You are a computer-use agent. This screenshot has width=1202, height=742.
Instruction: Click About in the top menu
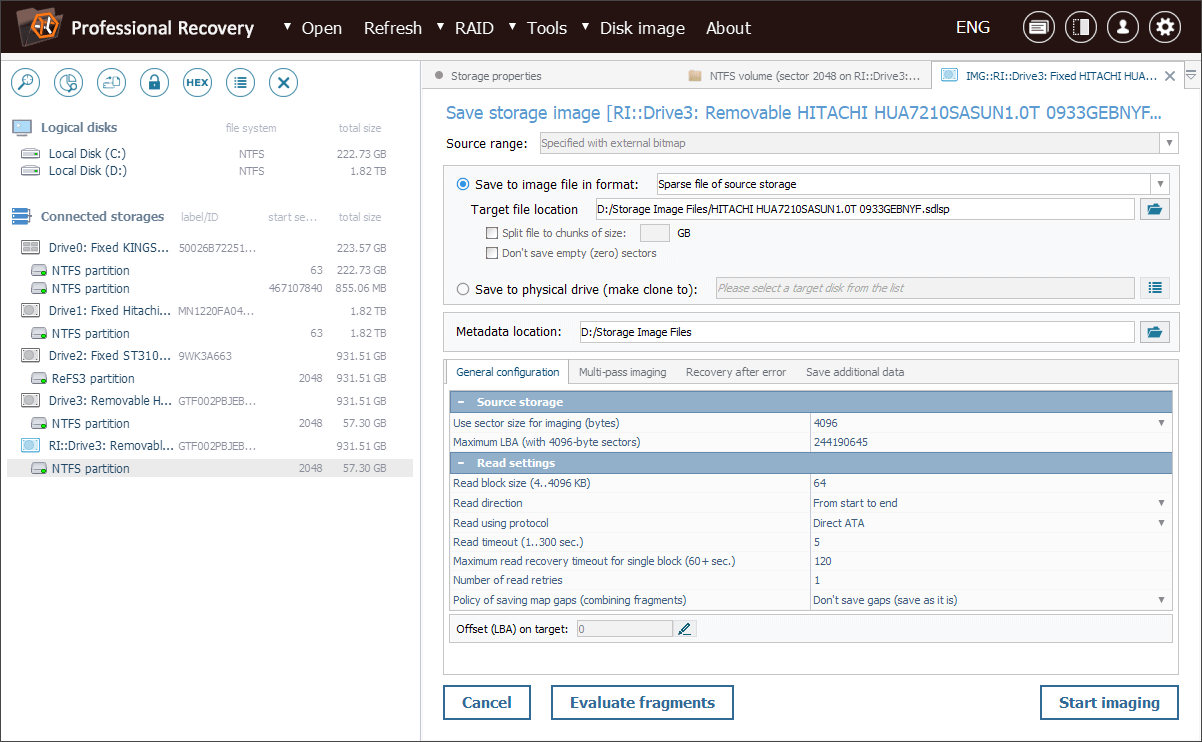pyautogui.click(x=728, y=28)
